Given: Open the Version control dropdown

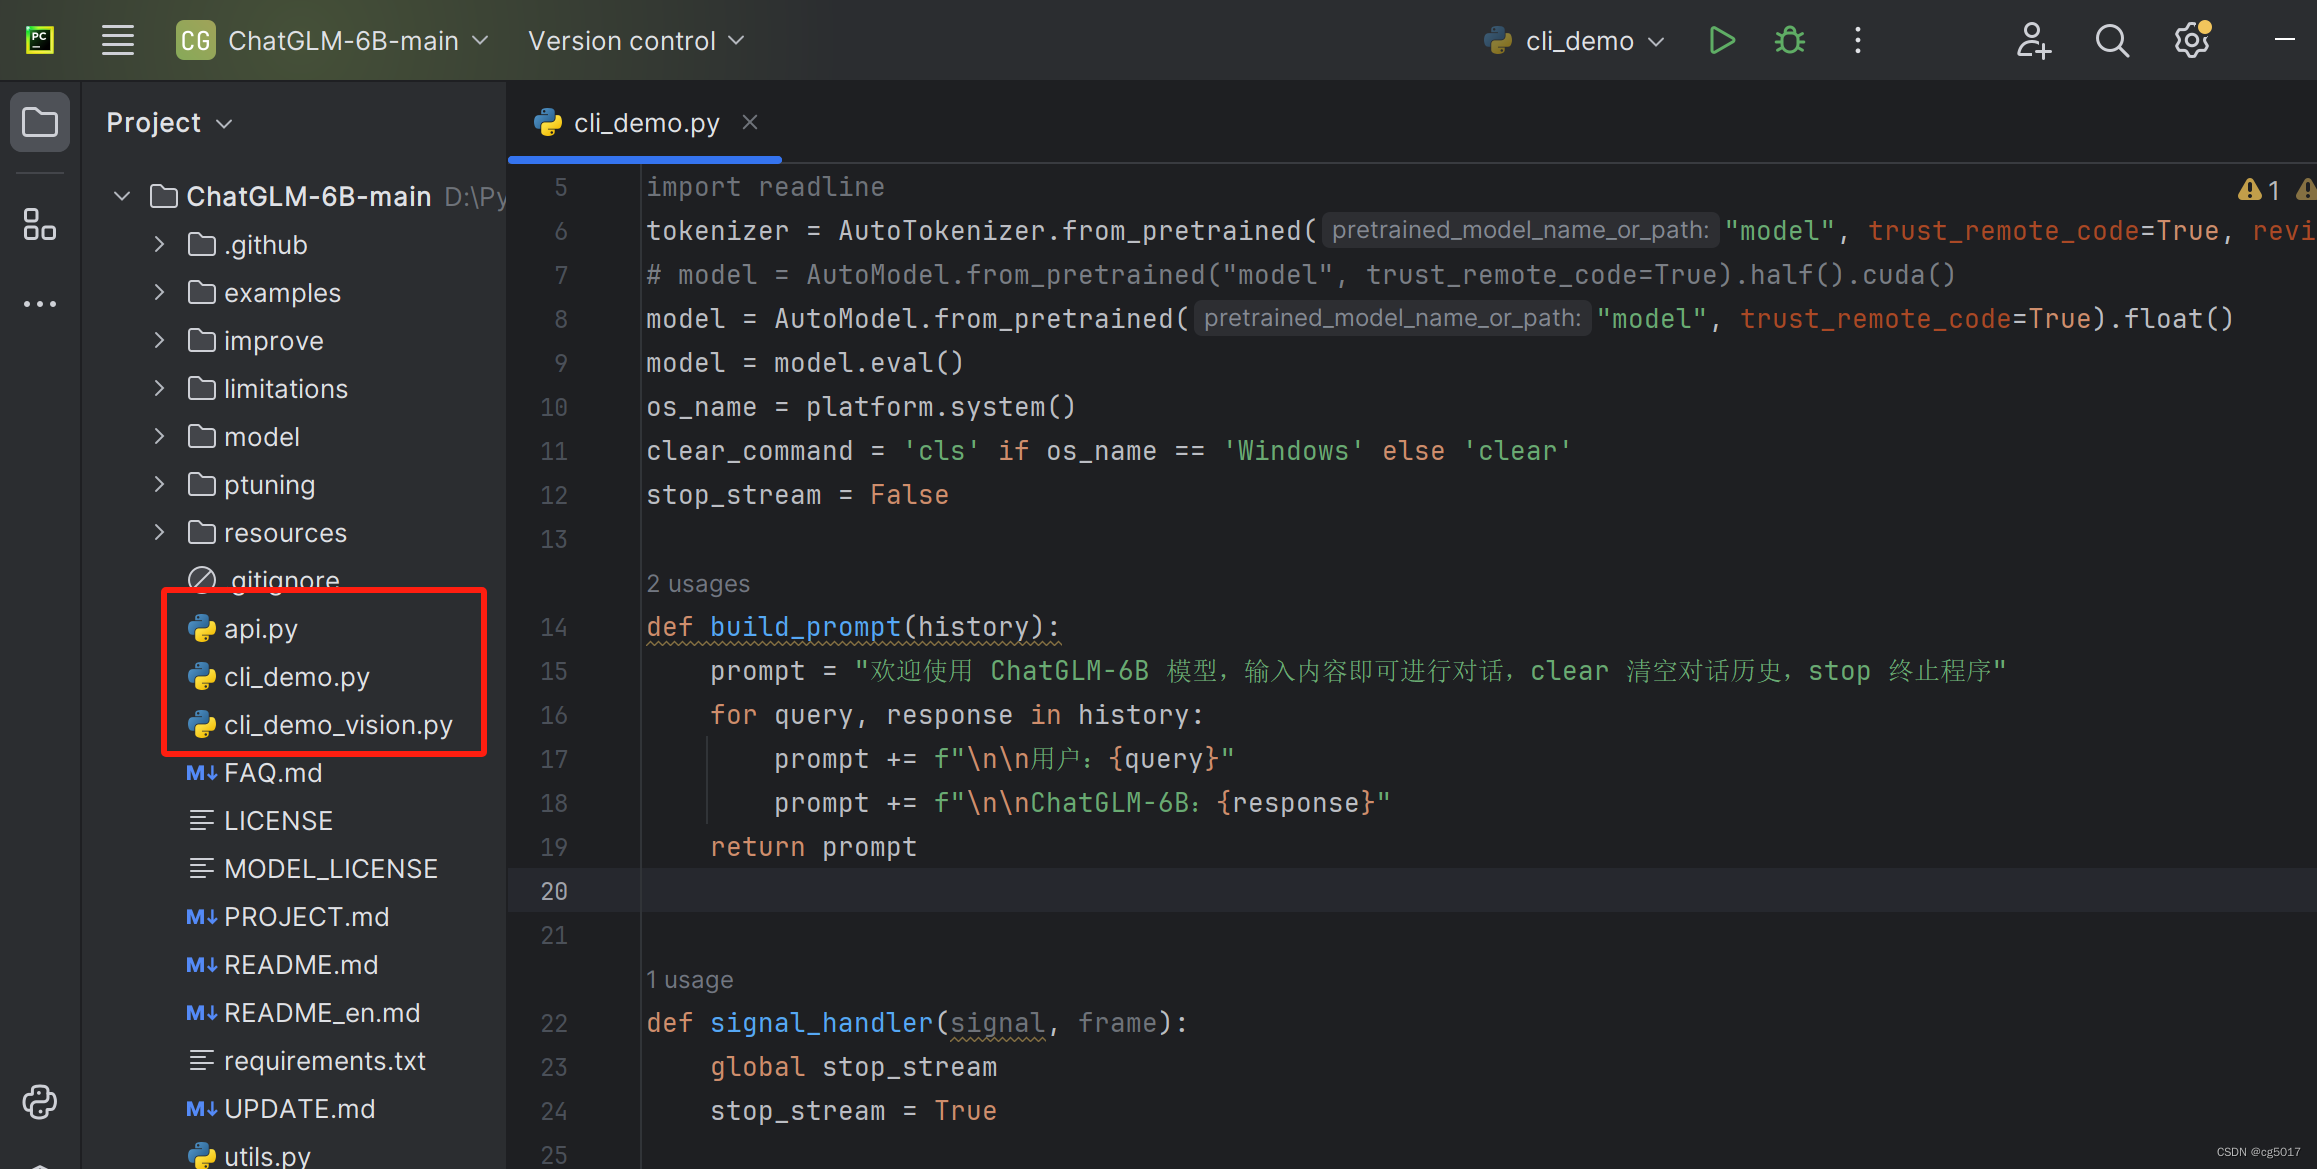Looking at the screenshot, I should pyautogui.click(x=636, y=41).
